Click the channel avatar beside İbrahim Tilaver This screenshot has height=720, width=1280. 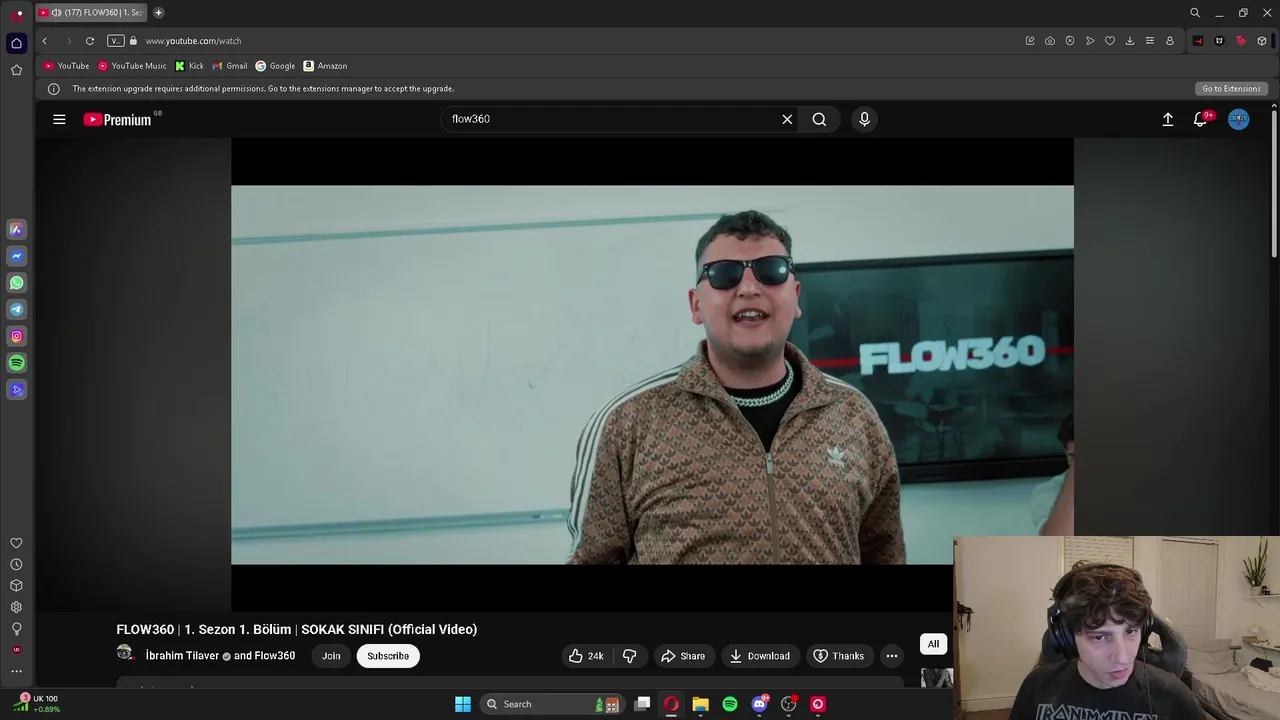(125, 653)
